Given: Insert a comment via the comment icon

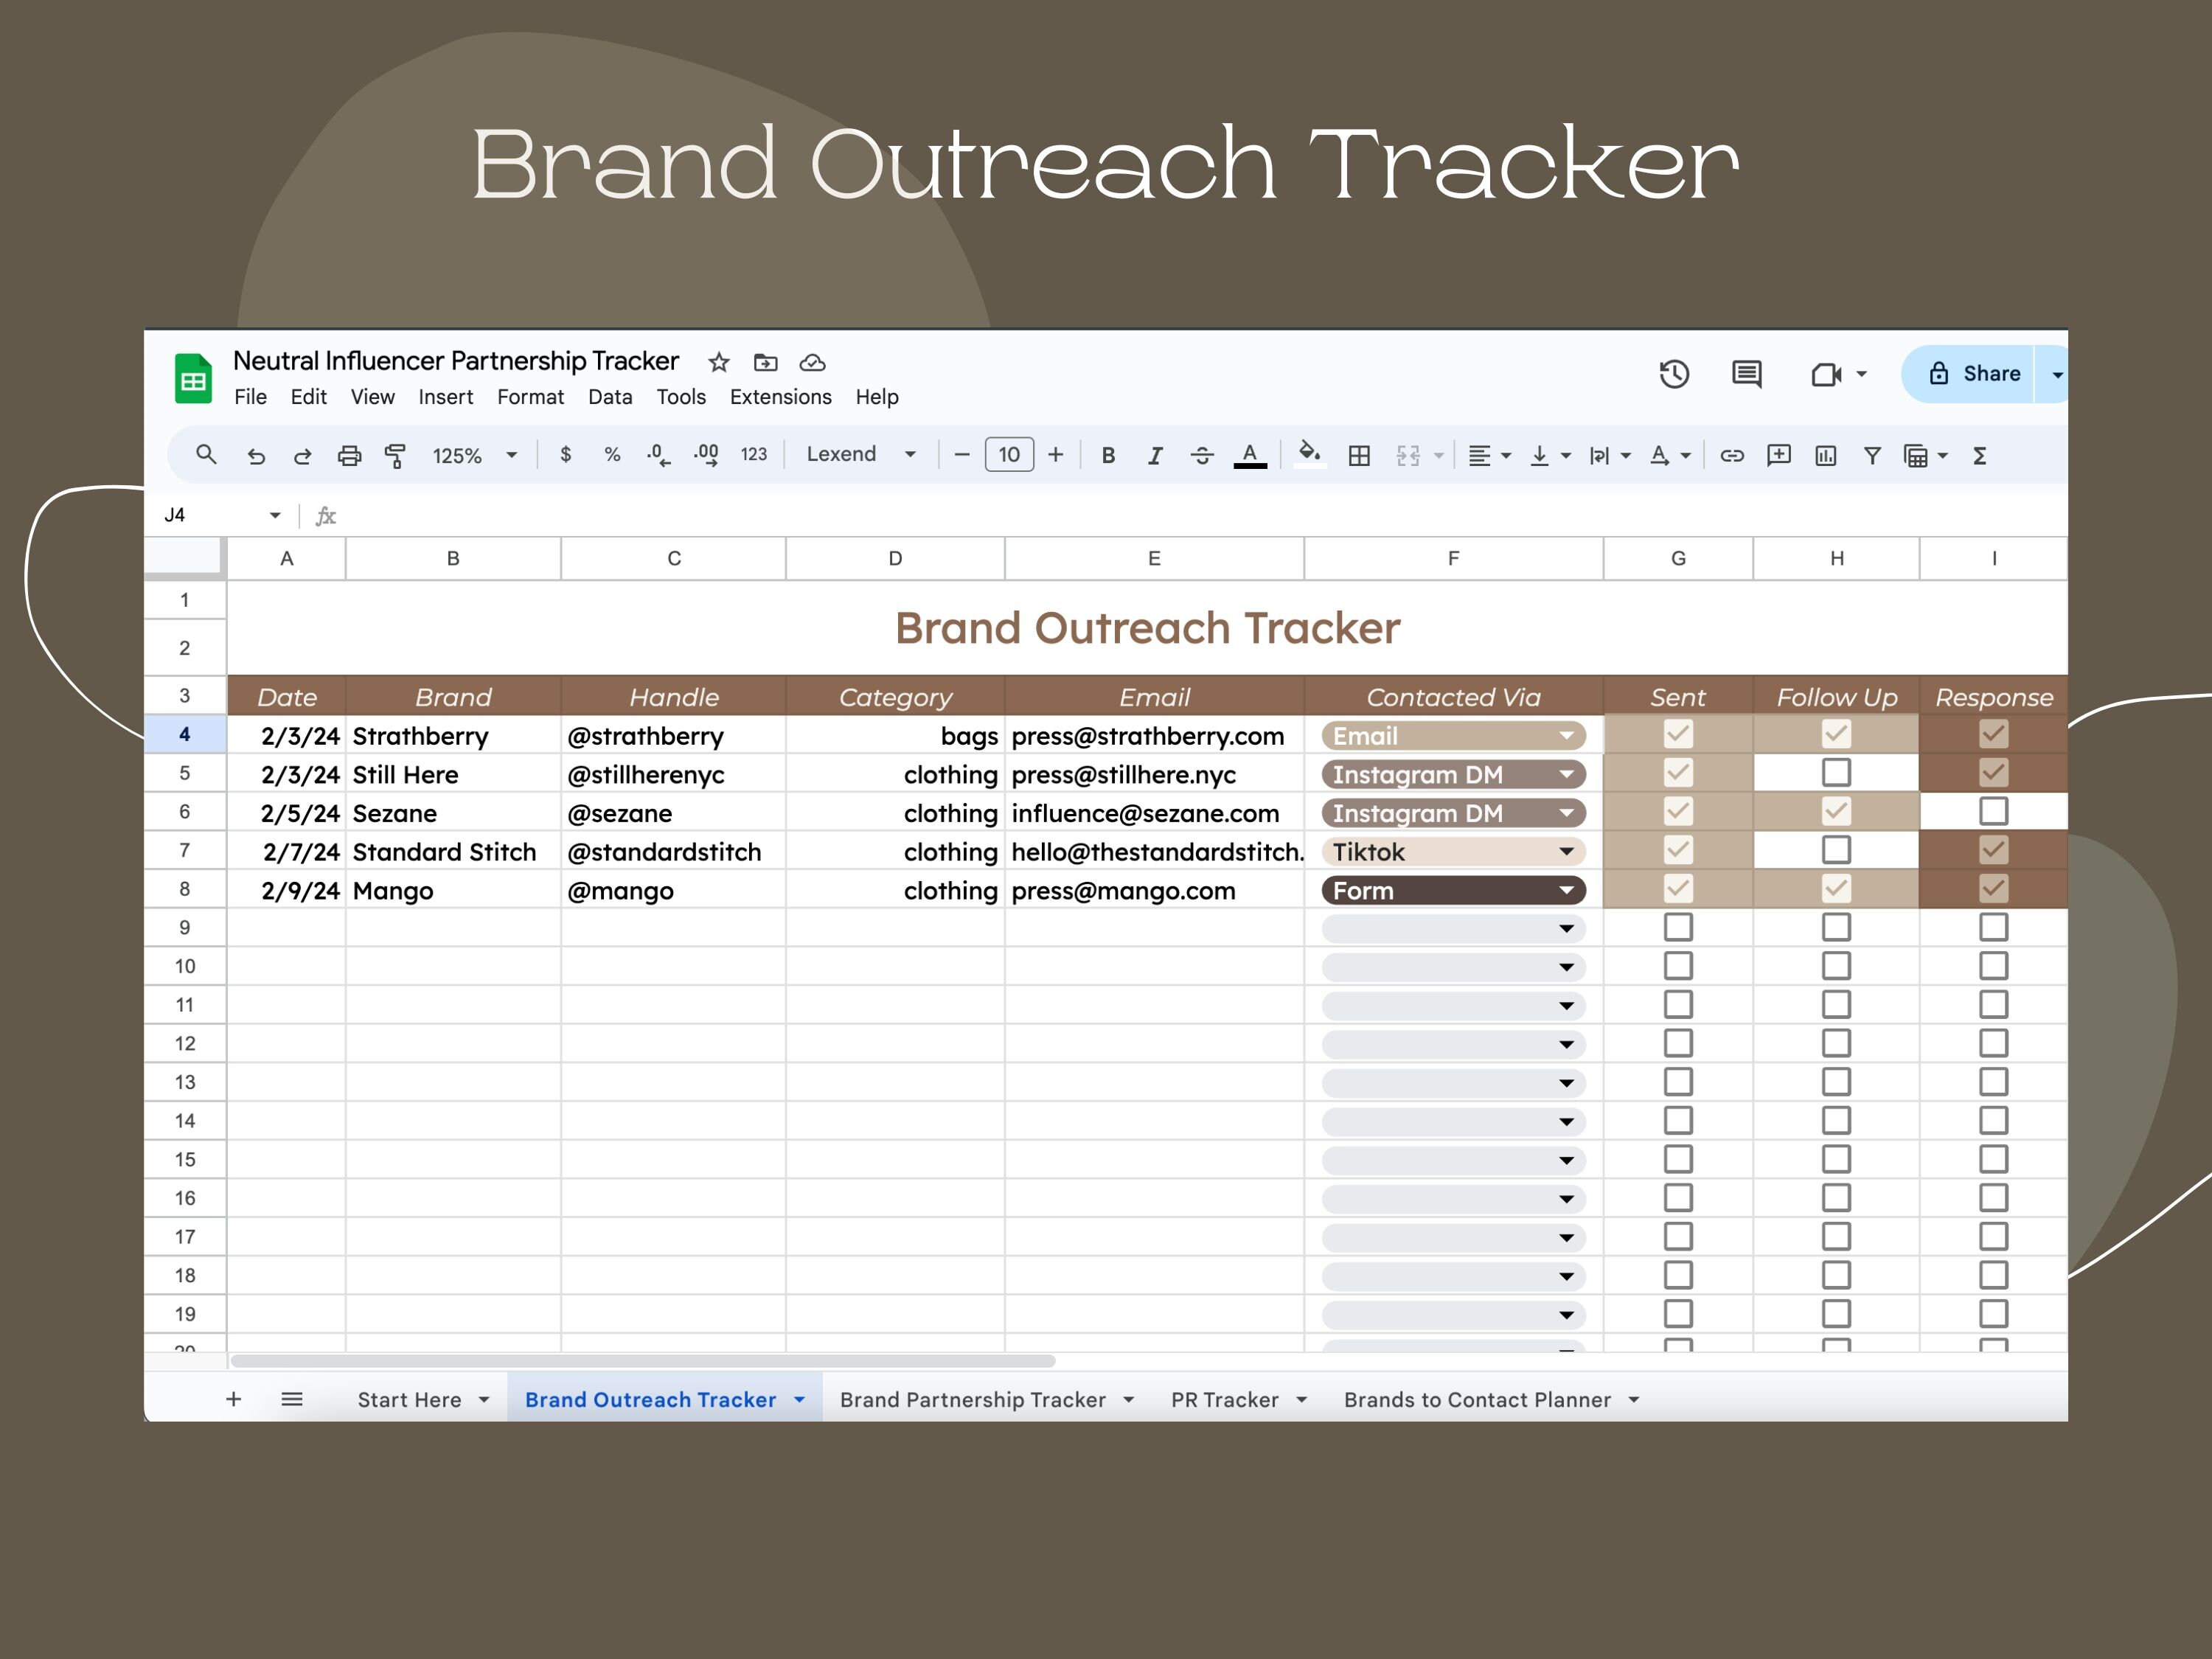Looking at the screenshot, I should tap(1779, 455).
